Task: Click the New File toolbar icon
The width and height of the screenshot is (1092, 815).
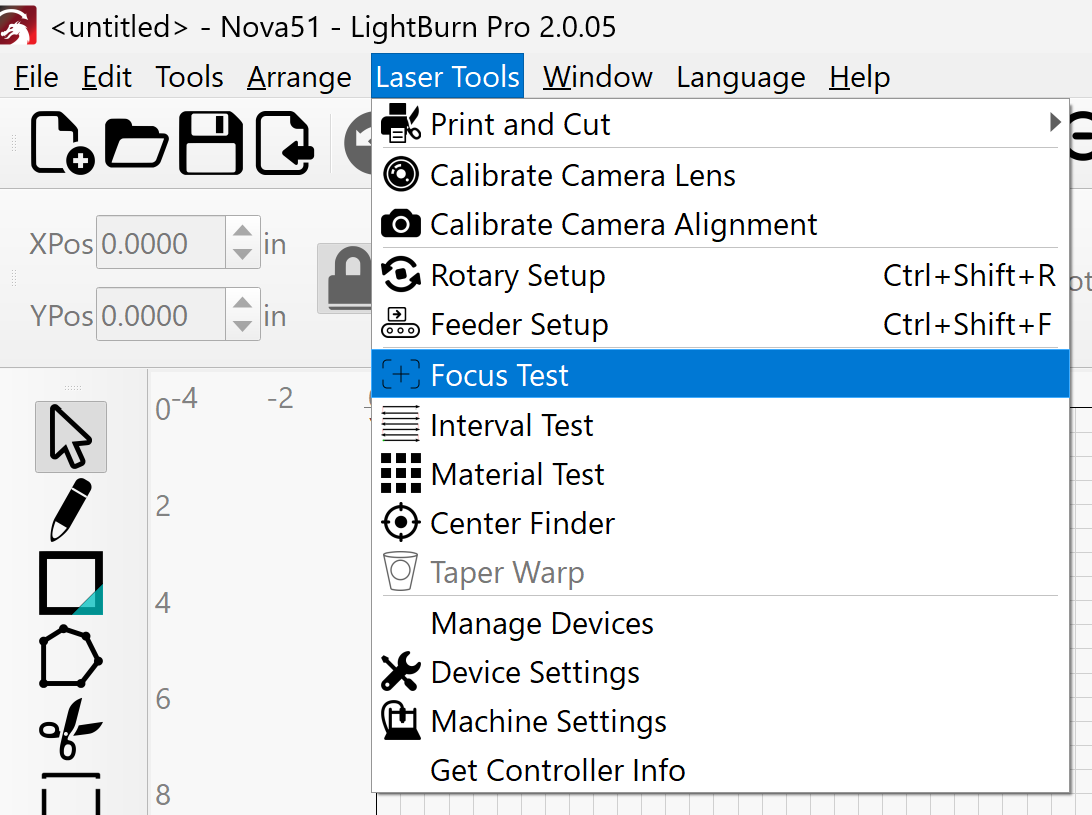Action: click(62, 143)
